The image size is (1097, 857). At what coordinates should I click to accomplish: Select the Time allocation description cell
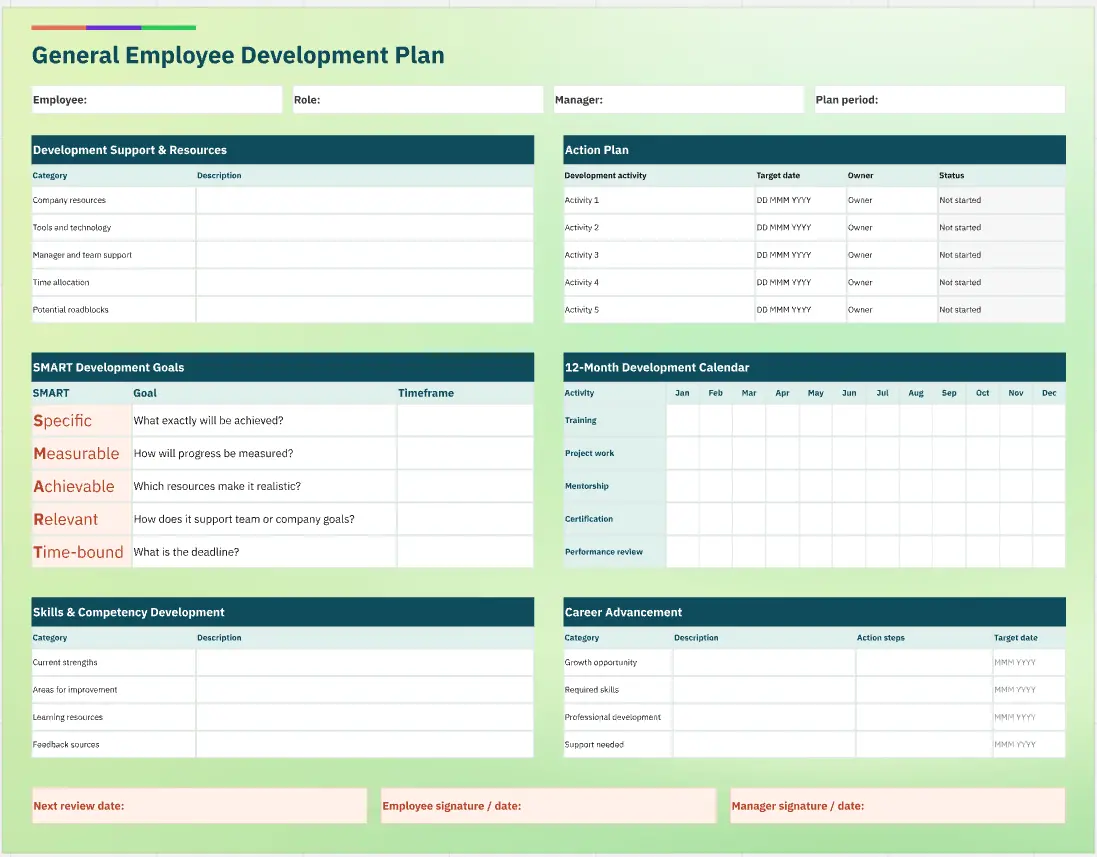pyautogui.click(x=365, y=283)
